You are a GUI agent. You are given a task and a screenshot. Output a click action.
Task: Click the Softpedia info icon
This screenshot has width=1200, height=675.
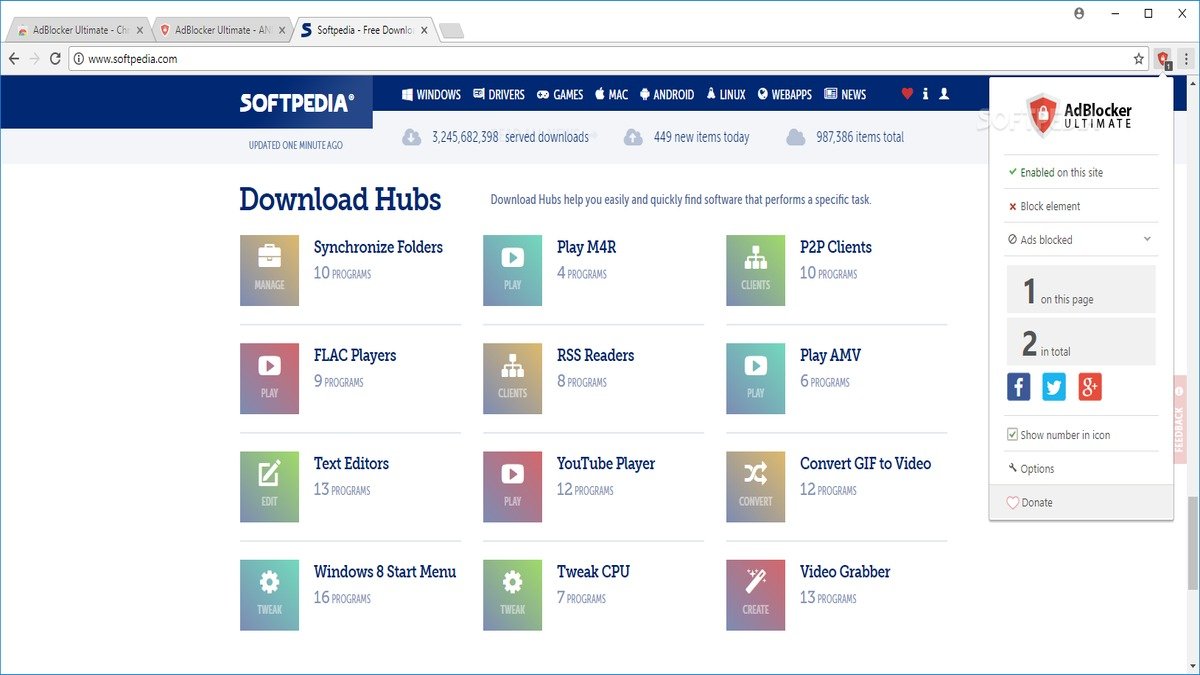tap(925, 94)
